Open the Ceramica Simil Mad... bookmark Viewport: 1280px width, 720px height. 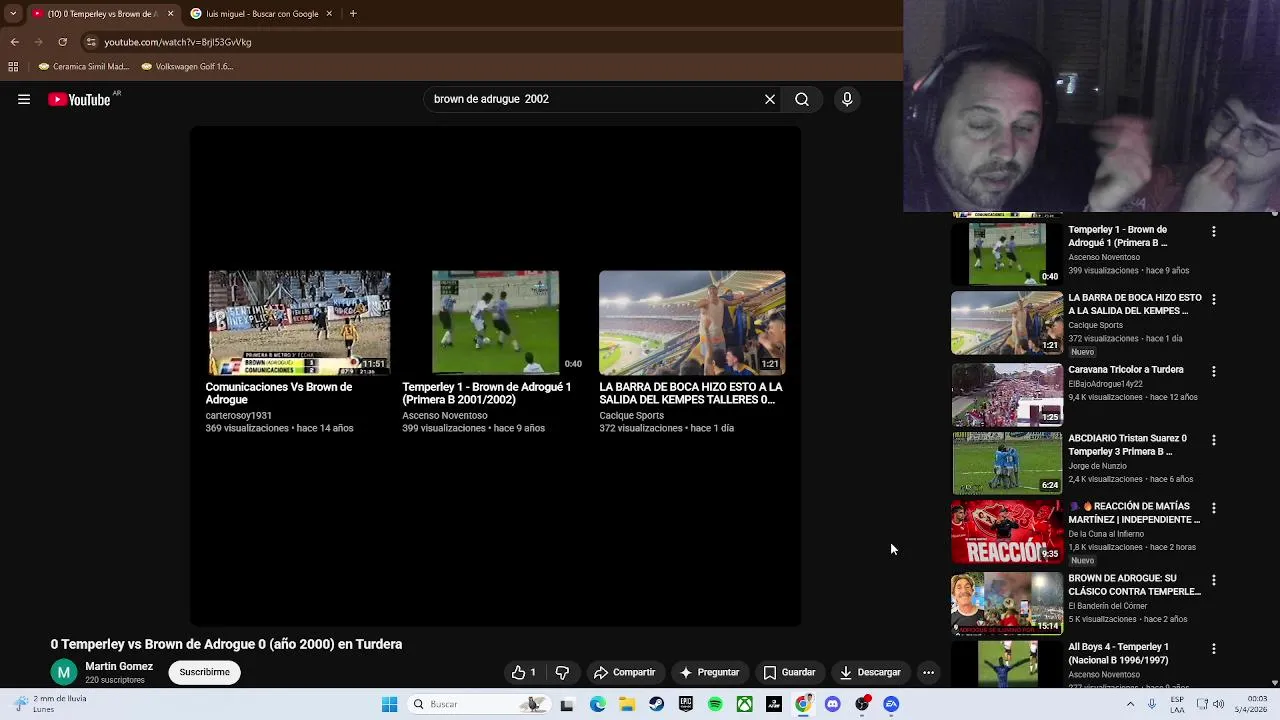[x=84, y=67]
